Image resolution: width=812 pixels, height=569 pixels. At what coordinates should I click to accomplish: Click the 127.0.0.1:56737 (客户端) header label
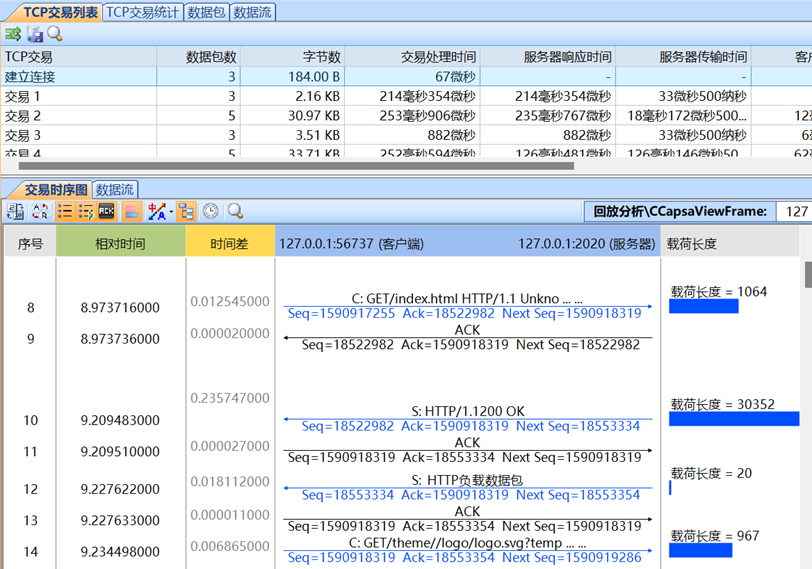pos(352,243)
